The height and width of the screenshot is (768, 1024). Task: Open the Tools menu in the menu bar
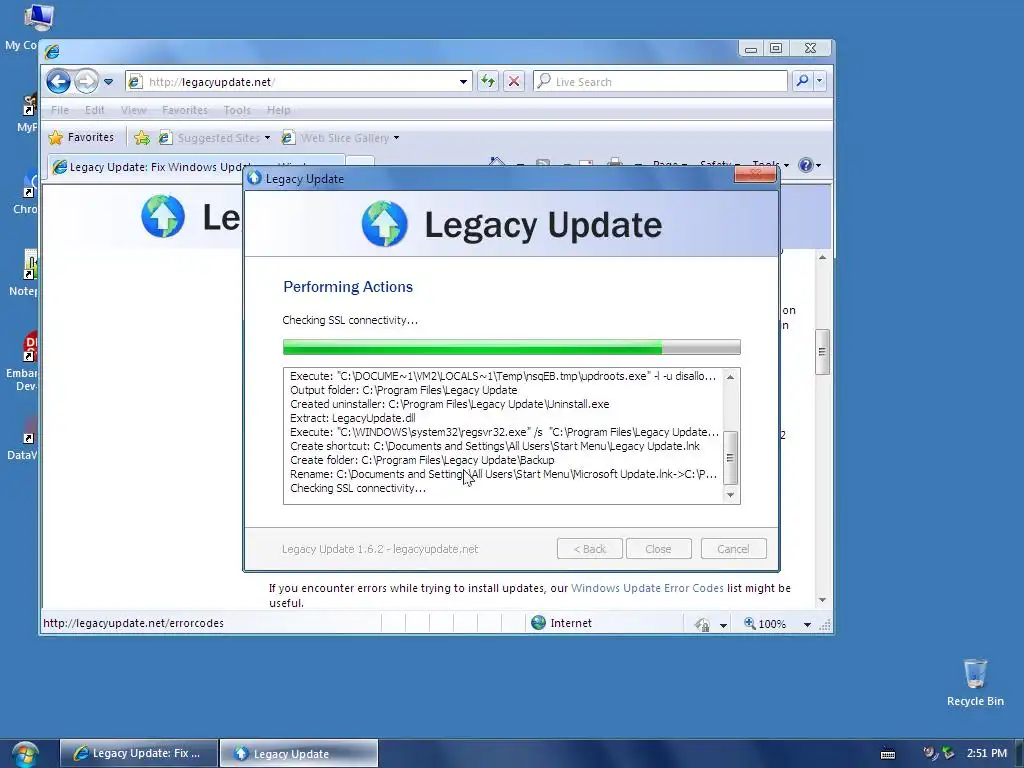click(x=237, y=110)
